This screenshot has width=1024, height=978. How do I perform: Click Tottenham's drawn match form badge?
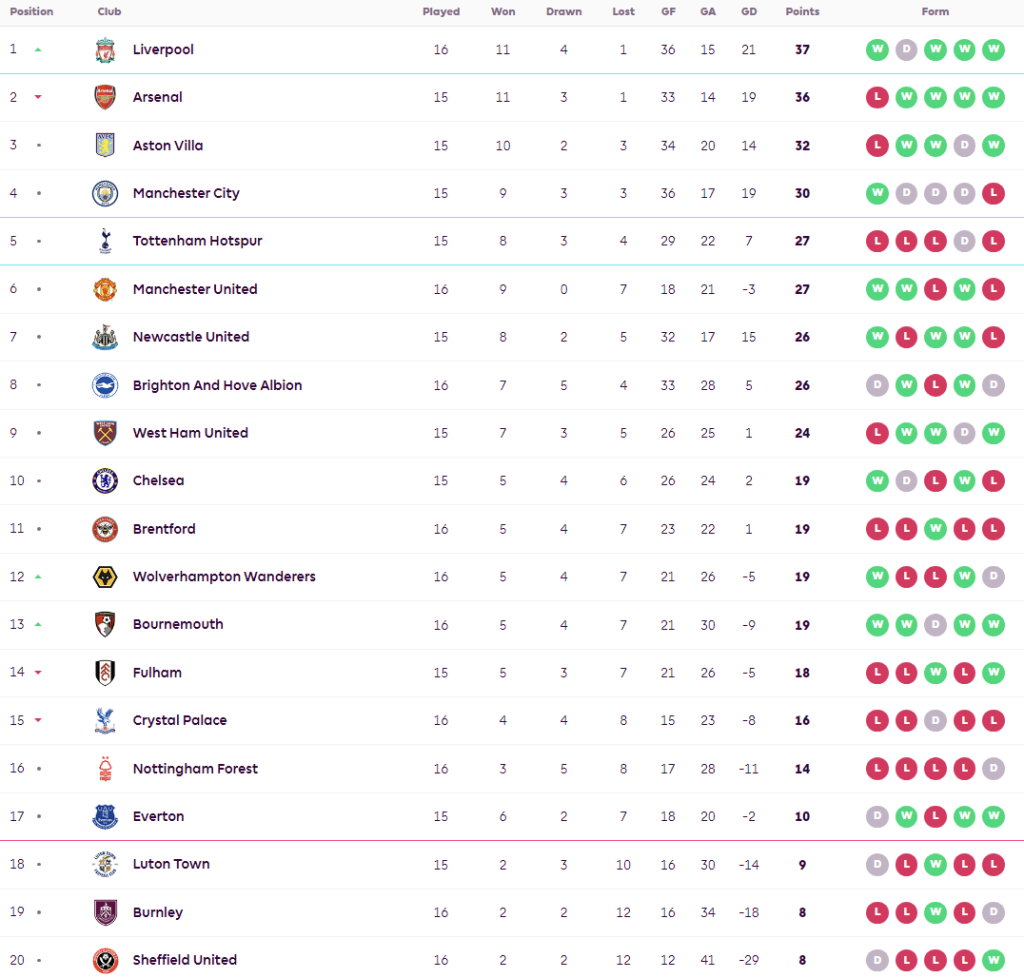point(964,241)
